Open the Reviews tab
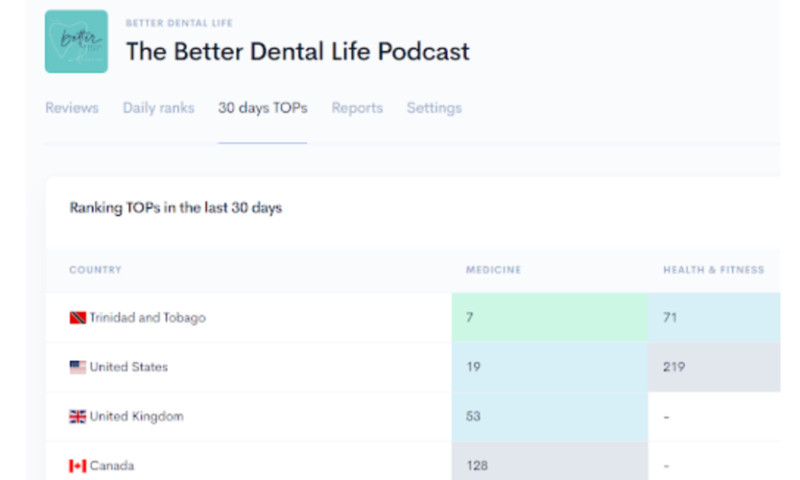The width and height of the screenshot is (800, 480). pos(71,108)
